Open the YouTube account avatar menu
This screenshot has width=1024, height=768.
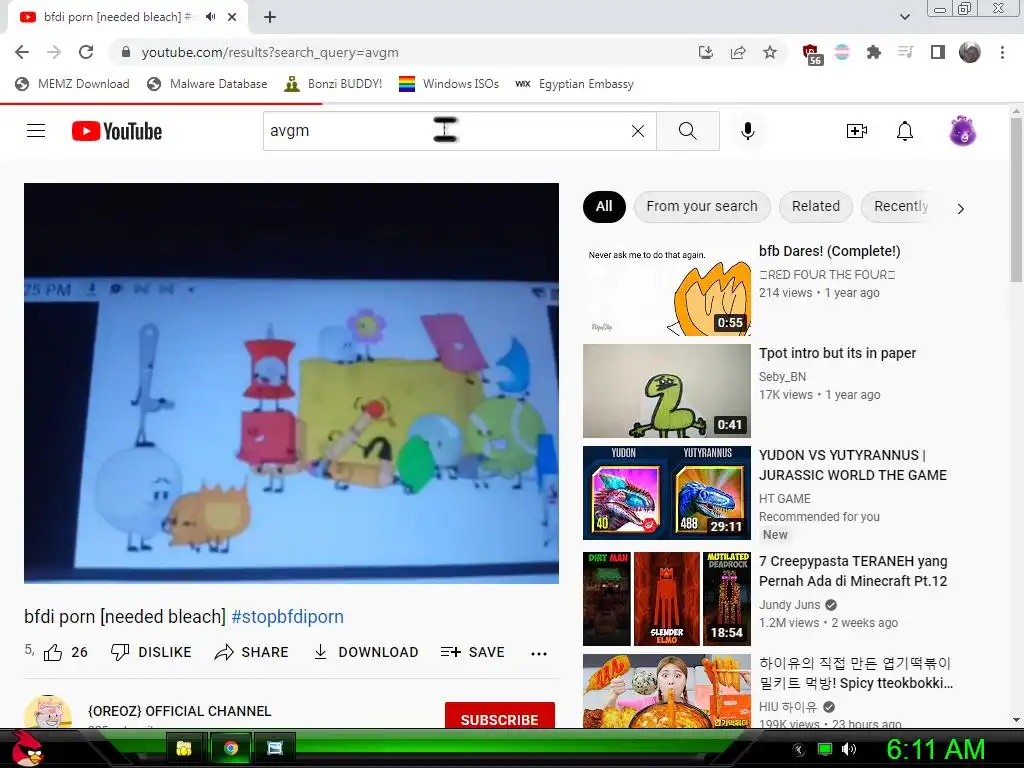coord(963,131)
